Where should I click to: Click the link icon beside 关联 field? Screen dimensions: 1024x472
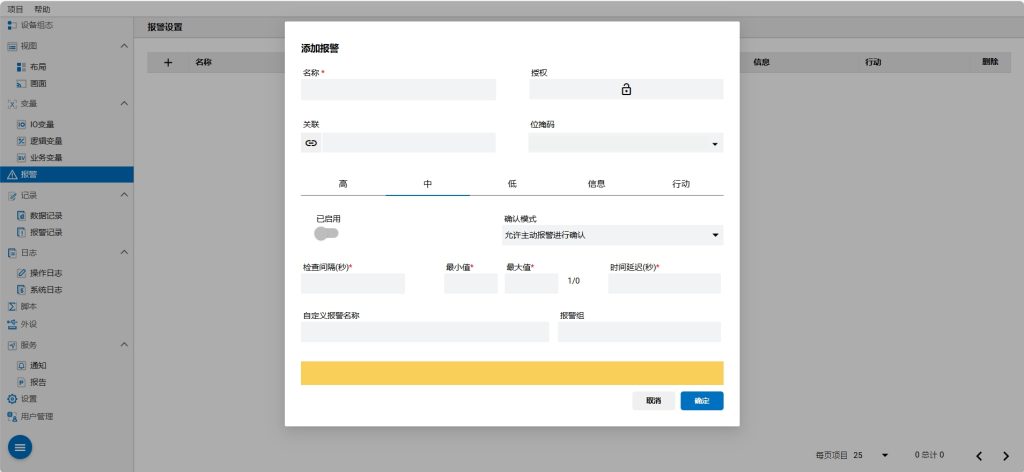pos(311,143)
